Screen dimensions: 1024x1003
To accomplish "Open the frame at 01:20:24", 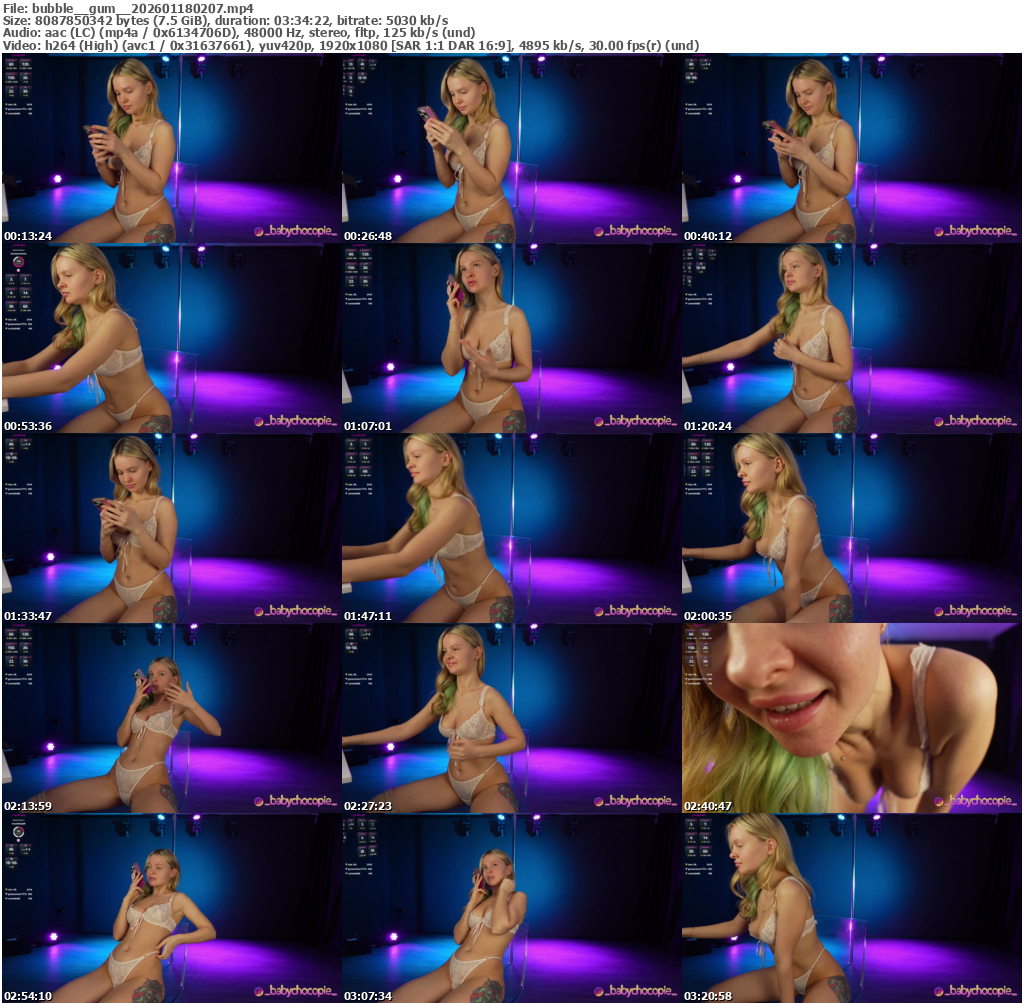I will coord(851,338).
